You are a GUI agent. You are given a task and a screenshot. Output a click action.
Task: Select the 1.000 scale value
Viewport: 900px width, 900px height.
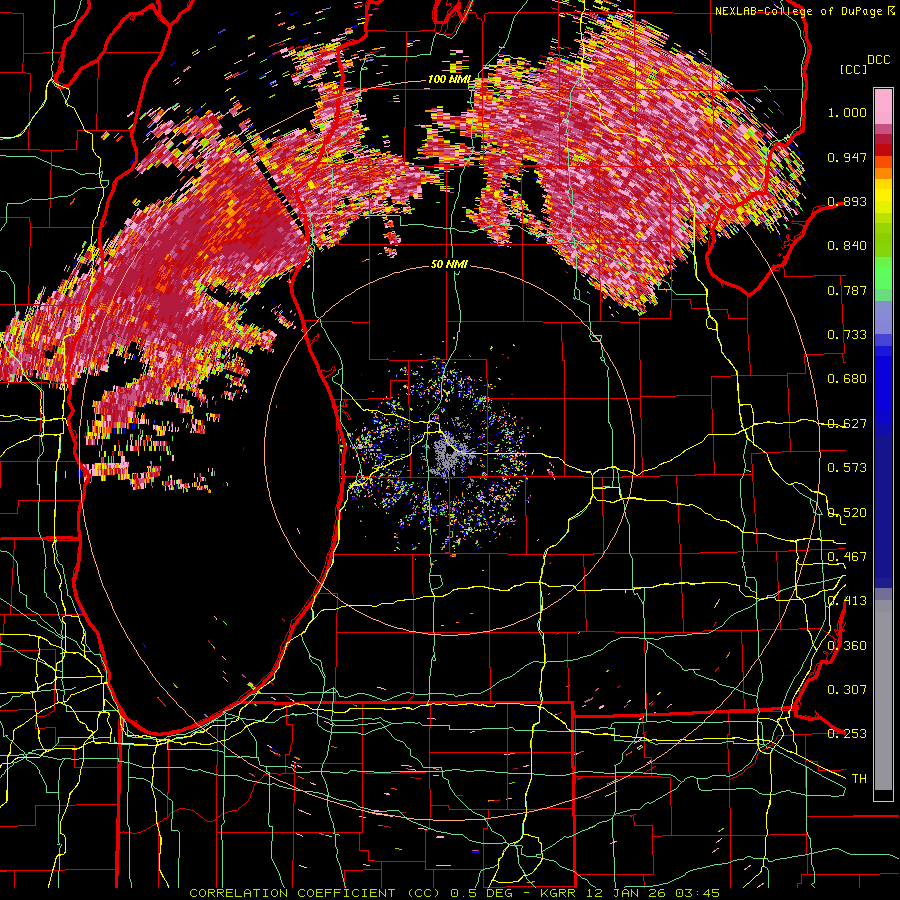[x=847, y=112]
